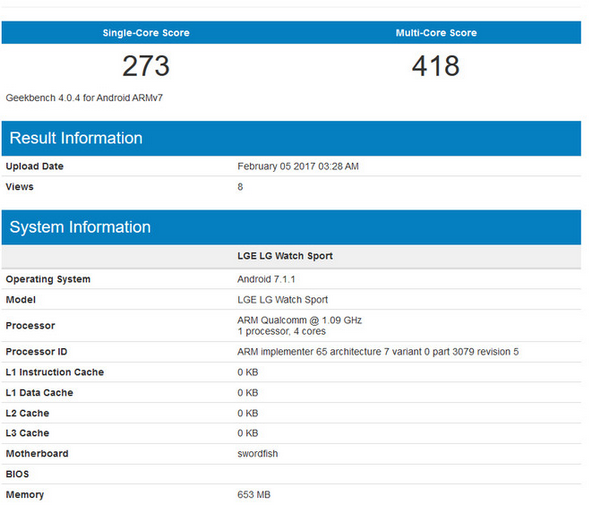Click the Processor ID value starting ARM implementer
Screen dimensions: 616x517
tap(377, 352)
